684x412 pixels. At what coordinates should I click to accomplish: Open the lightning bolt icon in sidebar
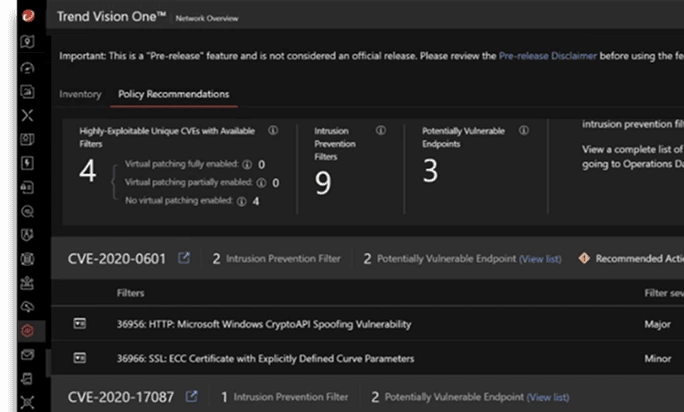tap(27, 163)
